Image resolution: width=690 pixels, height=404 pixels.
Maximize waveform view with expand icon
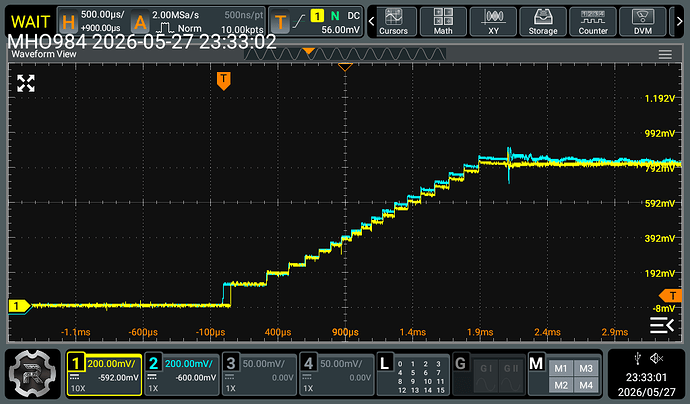coord(26,83)
